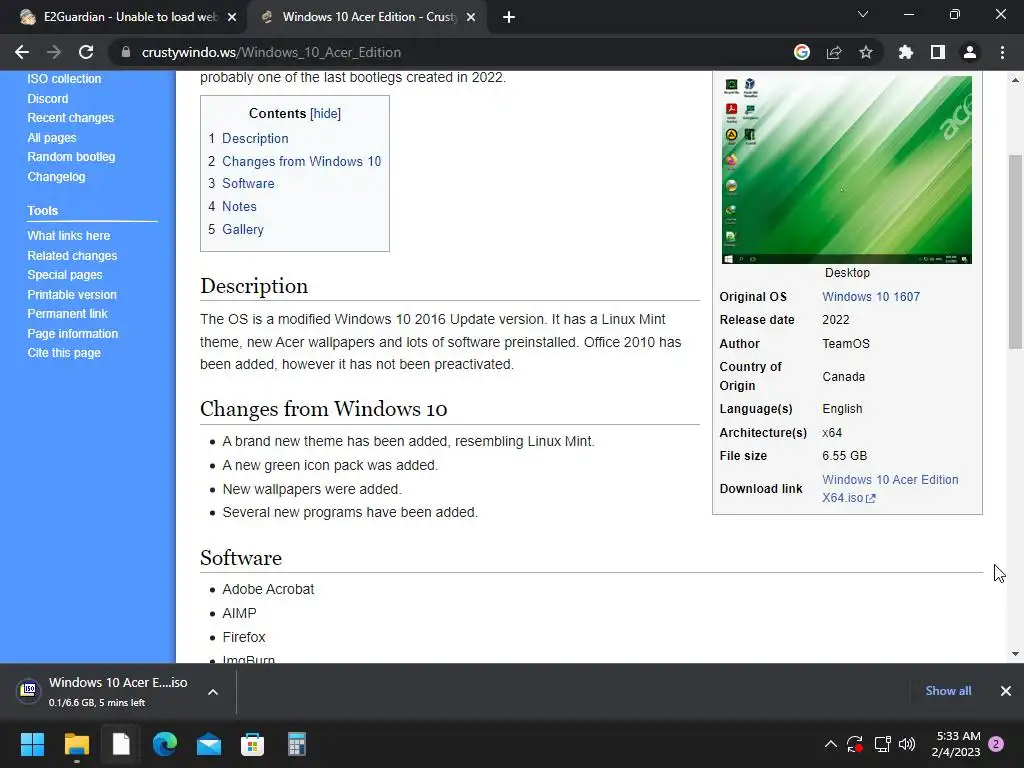Close the downloads bar
The image size is (1024, 768).
pyautogui.click(x=1006, y=691)
